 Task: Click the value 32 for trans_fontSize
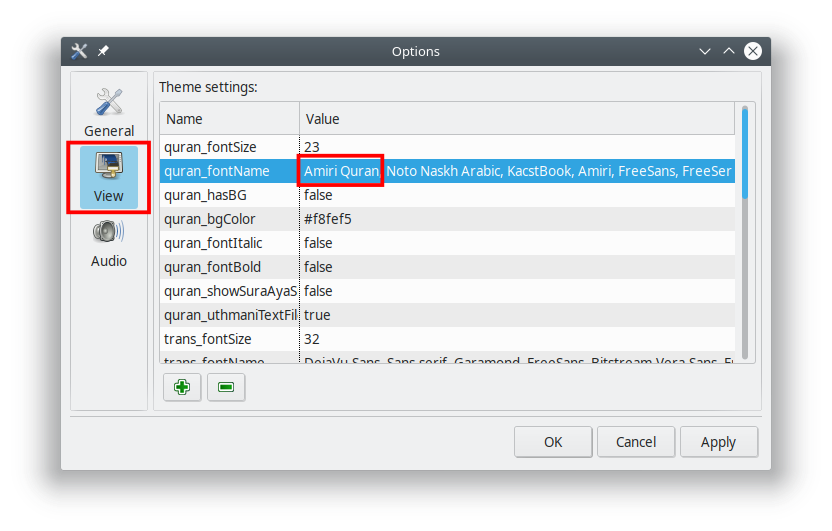tap(312, 339)
